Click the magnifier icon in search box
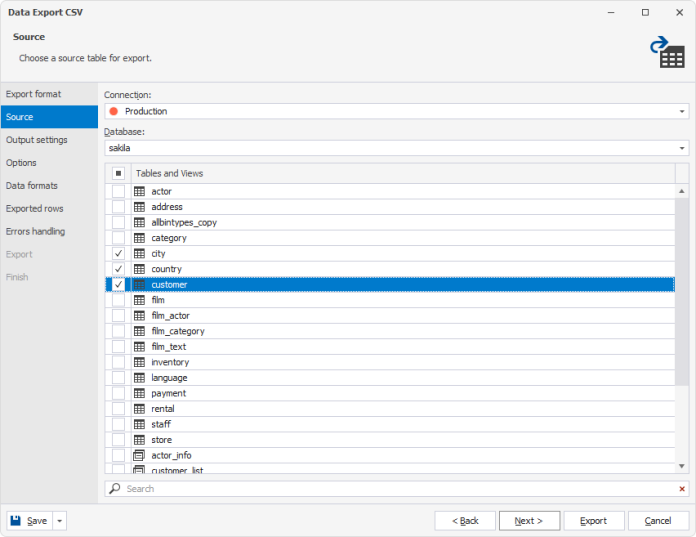Image resolution: width=696 pixels, height=537 pixels. tap(115, 489)
